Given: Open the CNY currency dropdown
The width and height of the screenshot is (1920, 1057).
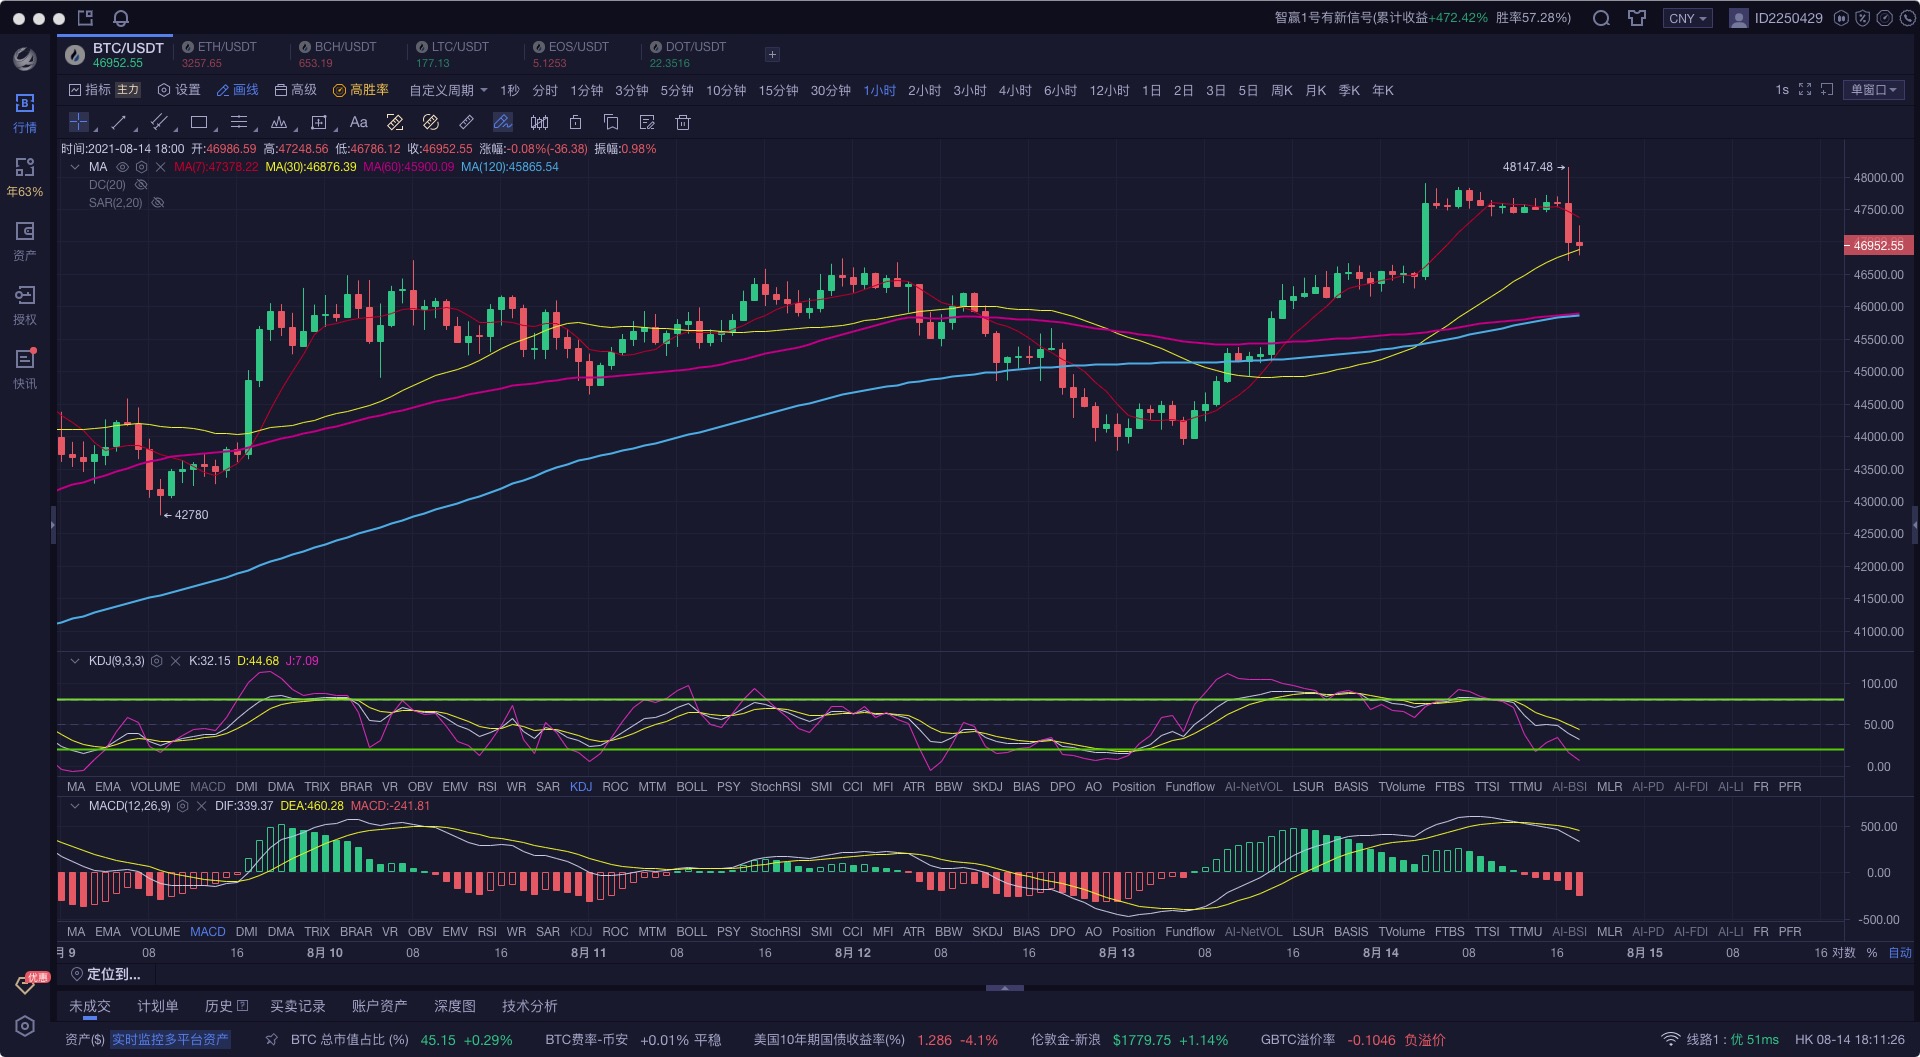Looking at the screenshot, I should (x=1688, y=18).
